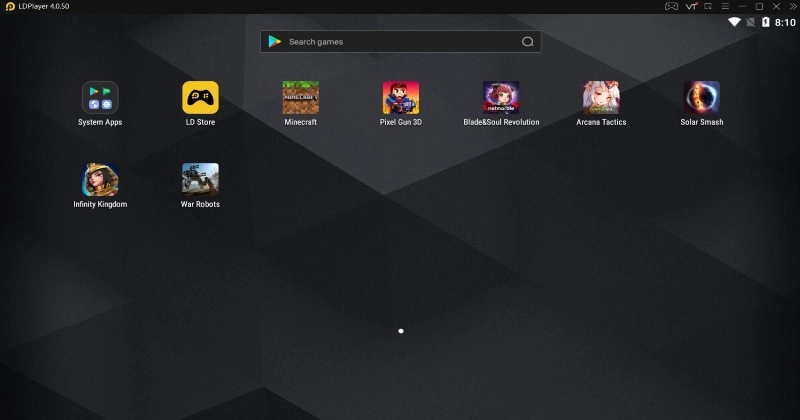Open the System Apps folder

click(x=100, y=97)
